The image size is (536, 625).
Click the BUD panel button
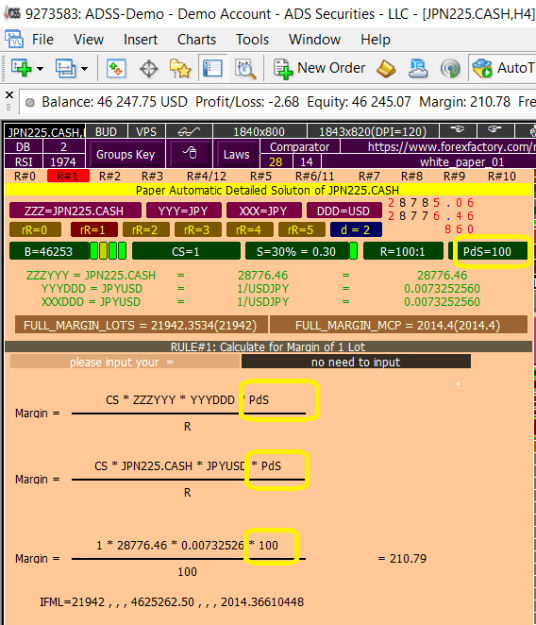(106, 132)
